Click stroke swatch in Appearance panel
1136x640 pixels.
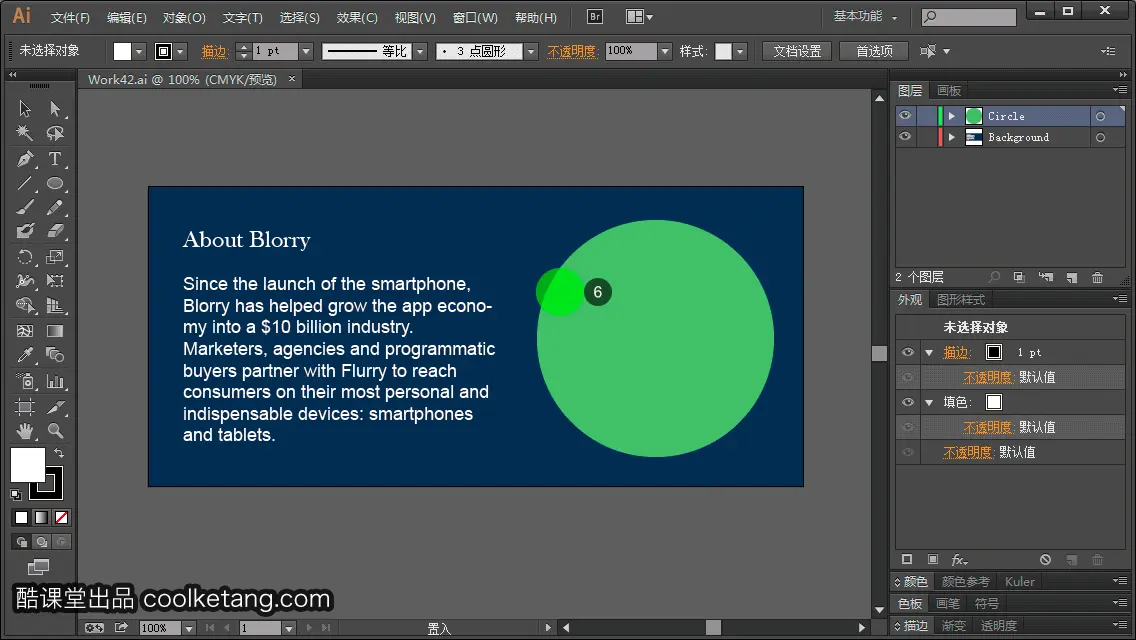pos(994,352)
